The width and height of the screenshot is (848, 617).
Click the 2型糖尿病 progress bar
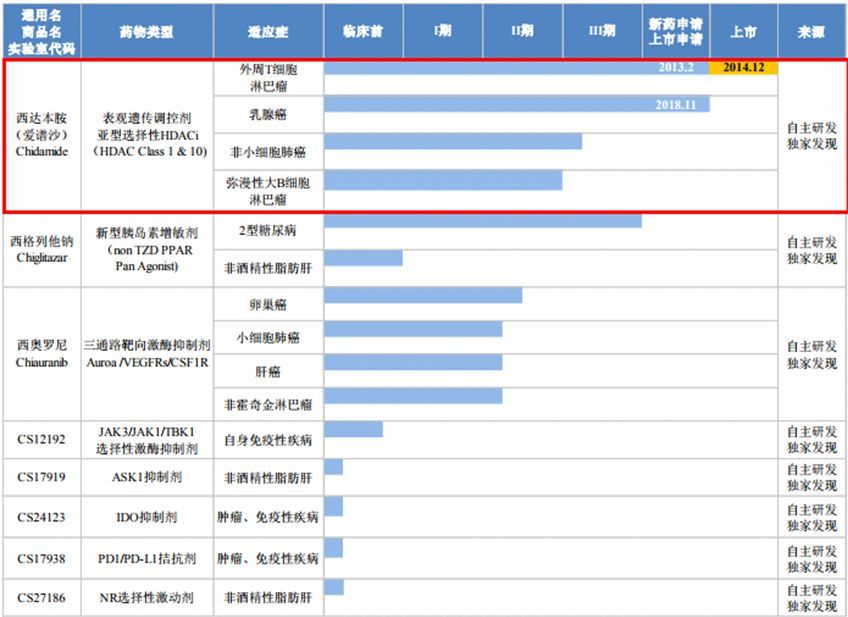tap(483, 221)
